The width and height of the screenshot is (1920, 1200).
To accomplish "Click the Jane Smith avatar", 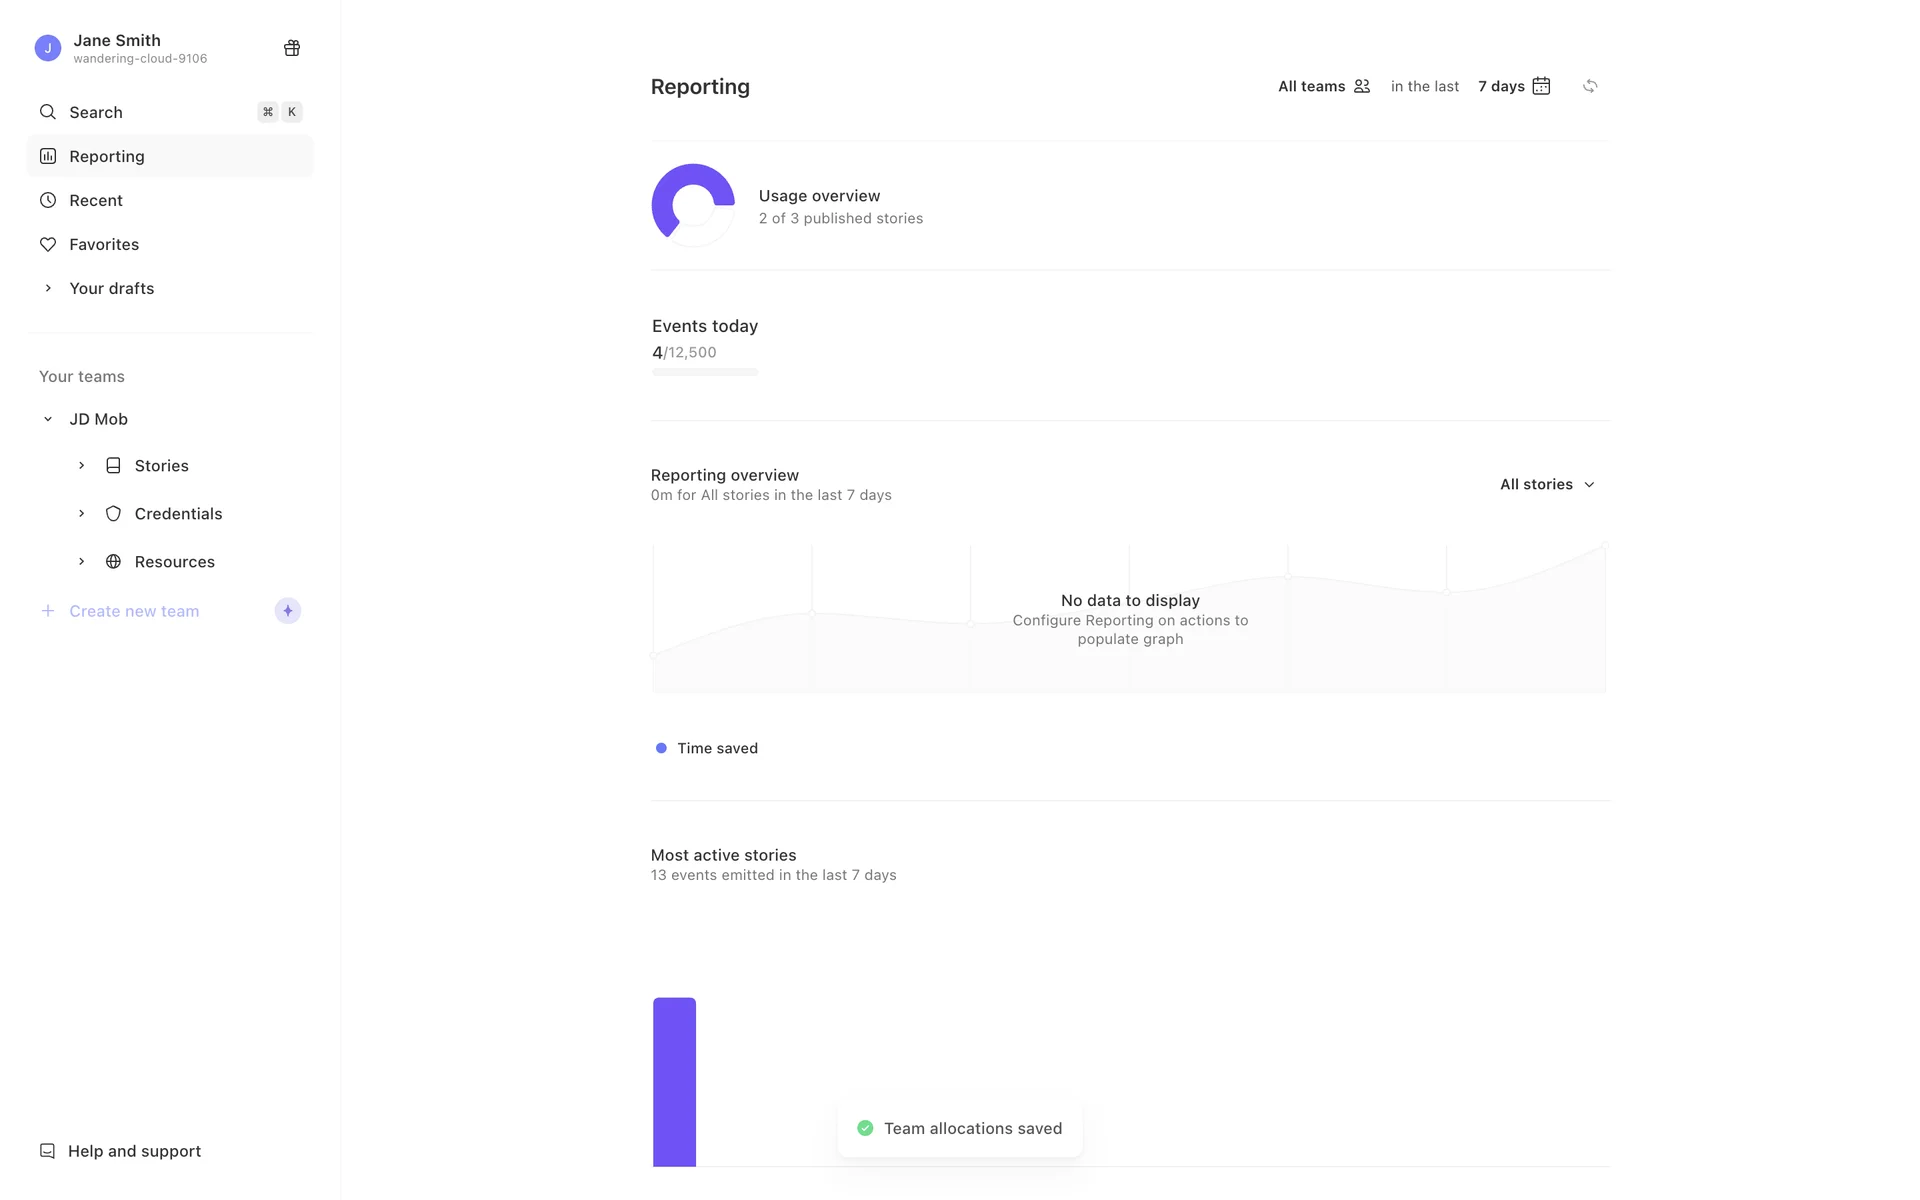I will [x=48, y=48].
